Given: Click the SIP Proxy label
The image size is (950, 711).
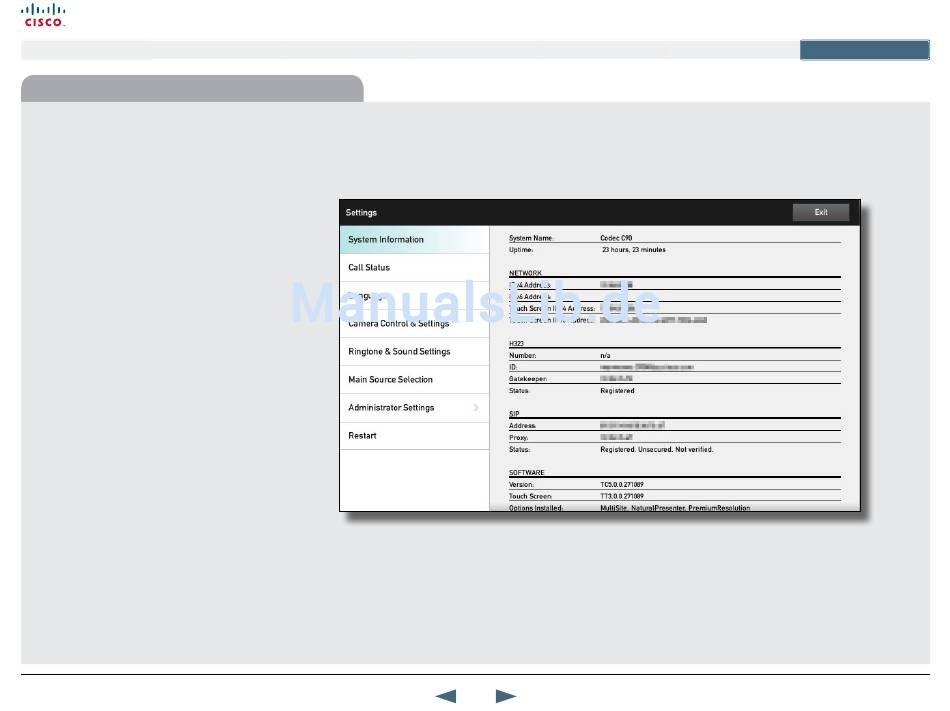Looking at the screenshot, I should pos(518,438).
